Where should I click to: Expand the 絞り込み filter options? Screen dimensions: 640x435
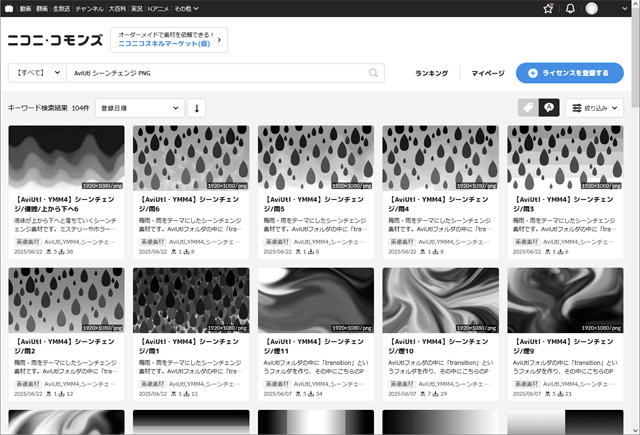click(601, 107)
